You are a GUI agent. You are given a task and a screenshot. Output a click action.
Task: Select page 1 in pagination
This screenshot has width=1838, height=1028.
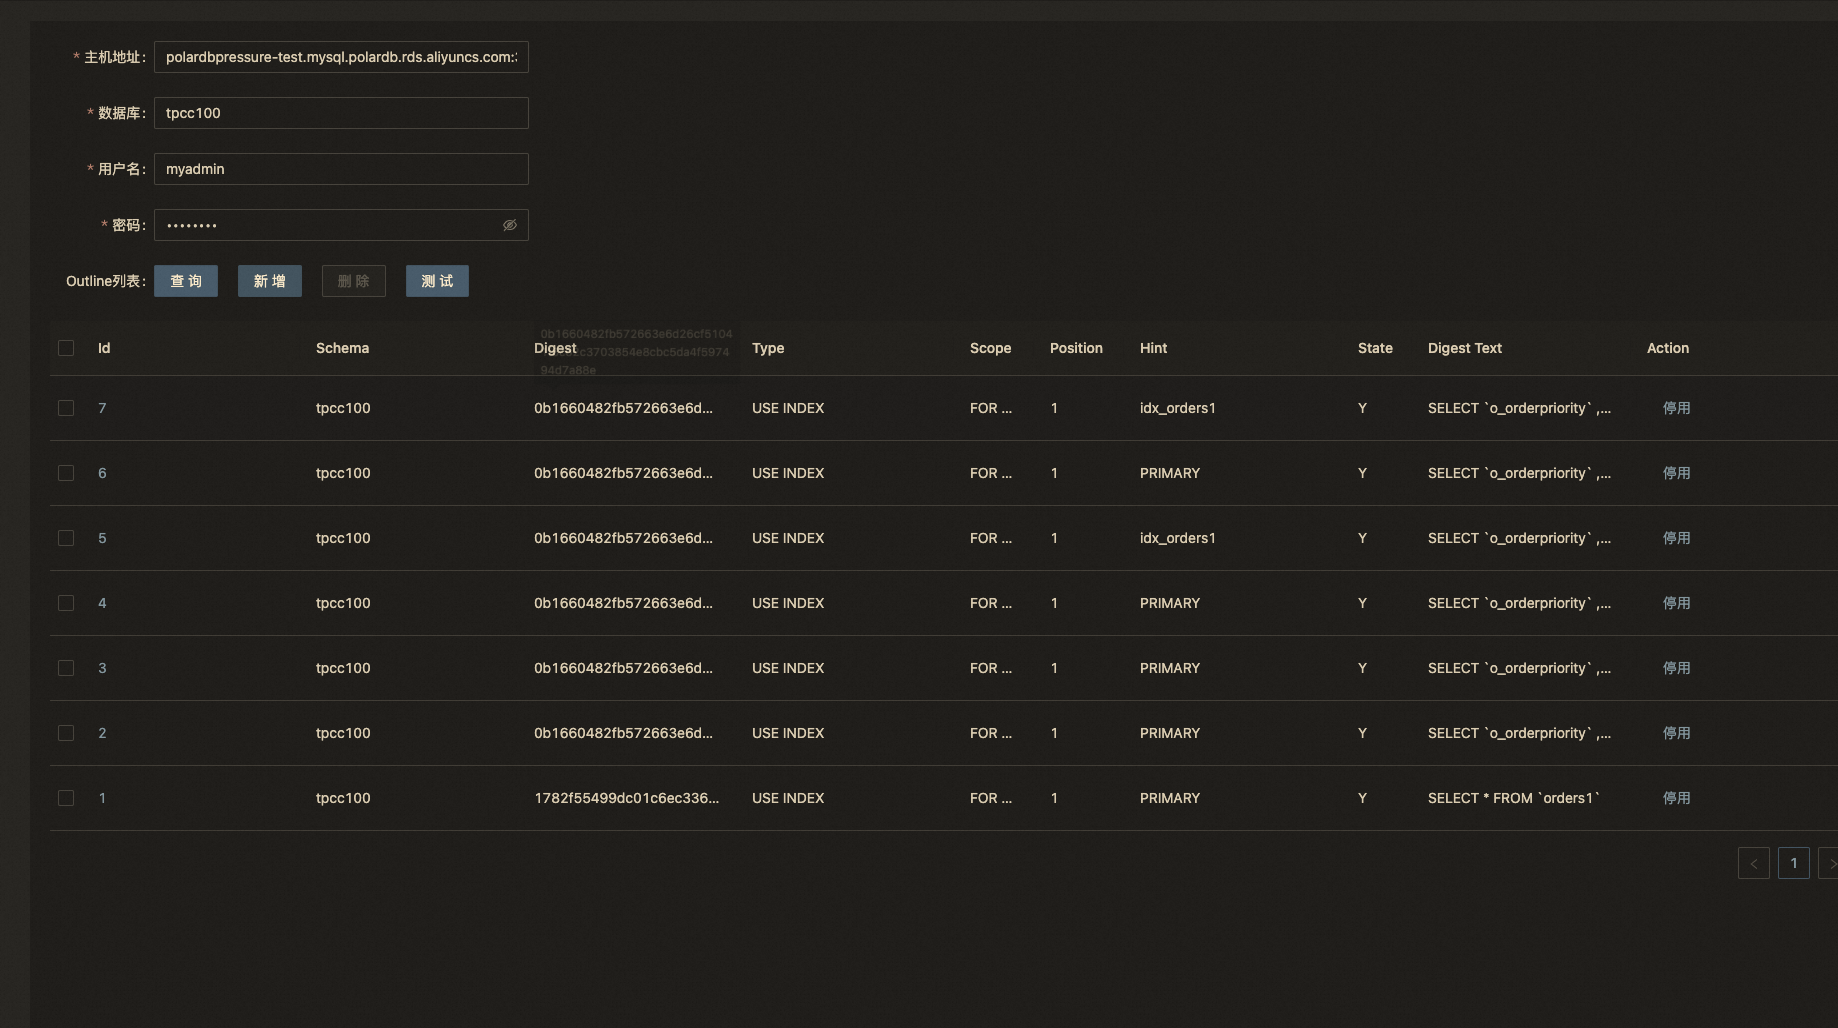[1793, 863]
